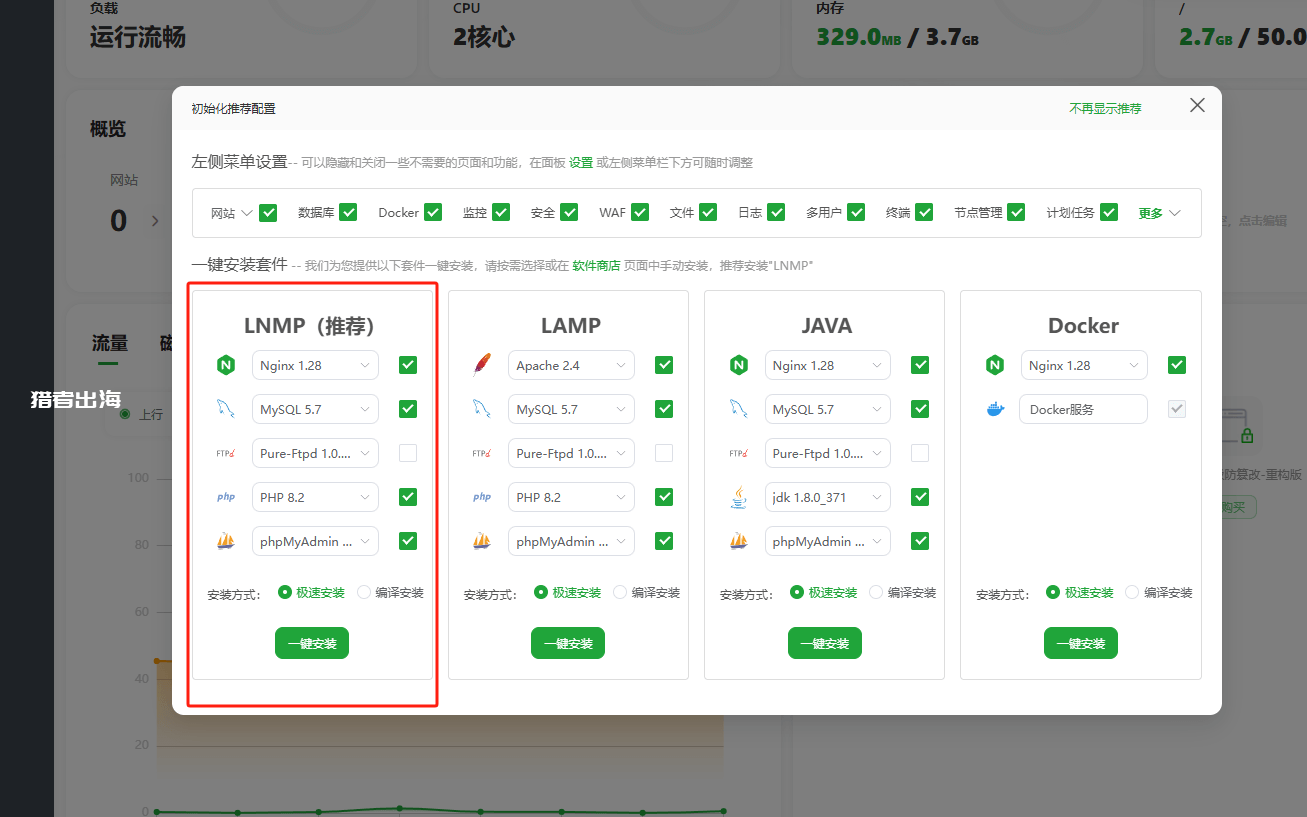Open Nginx 1.28 dropdown in Docker card
This screenshot has width=1307, height=817.
[1084, 365]
